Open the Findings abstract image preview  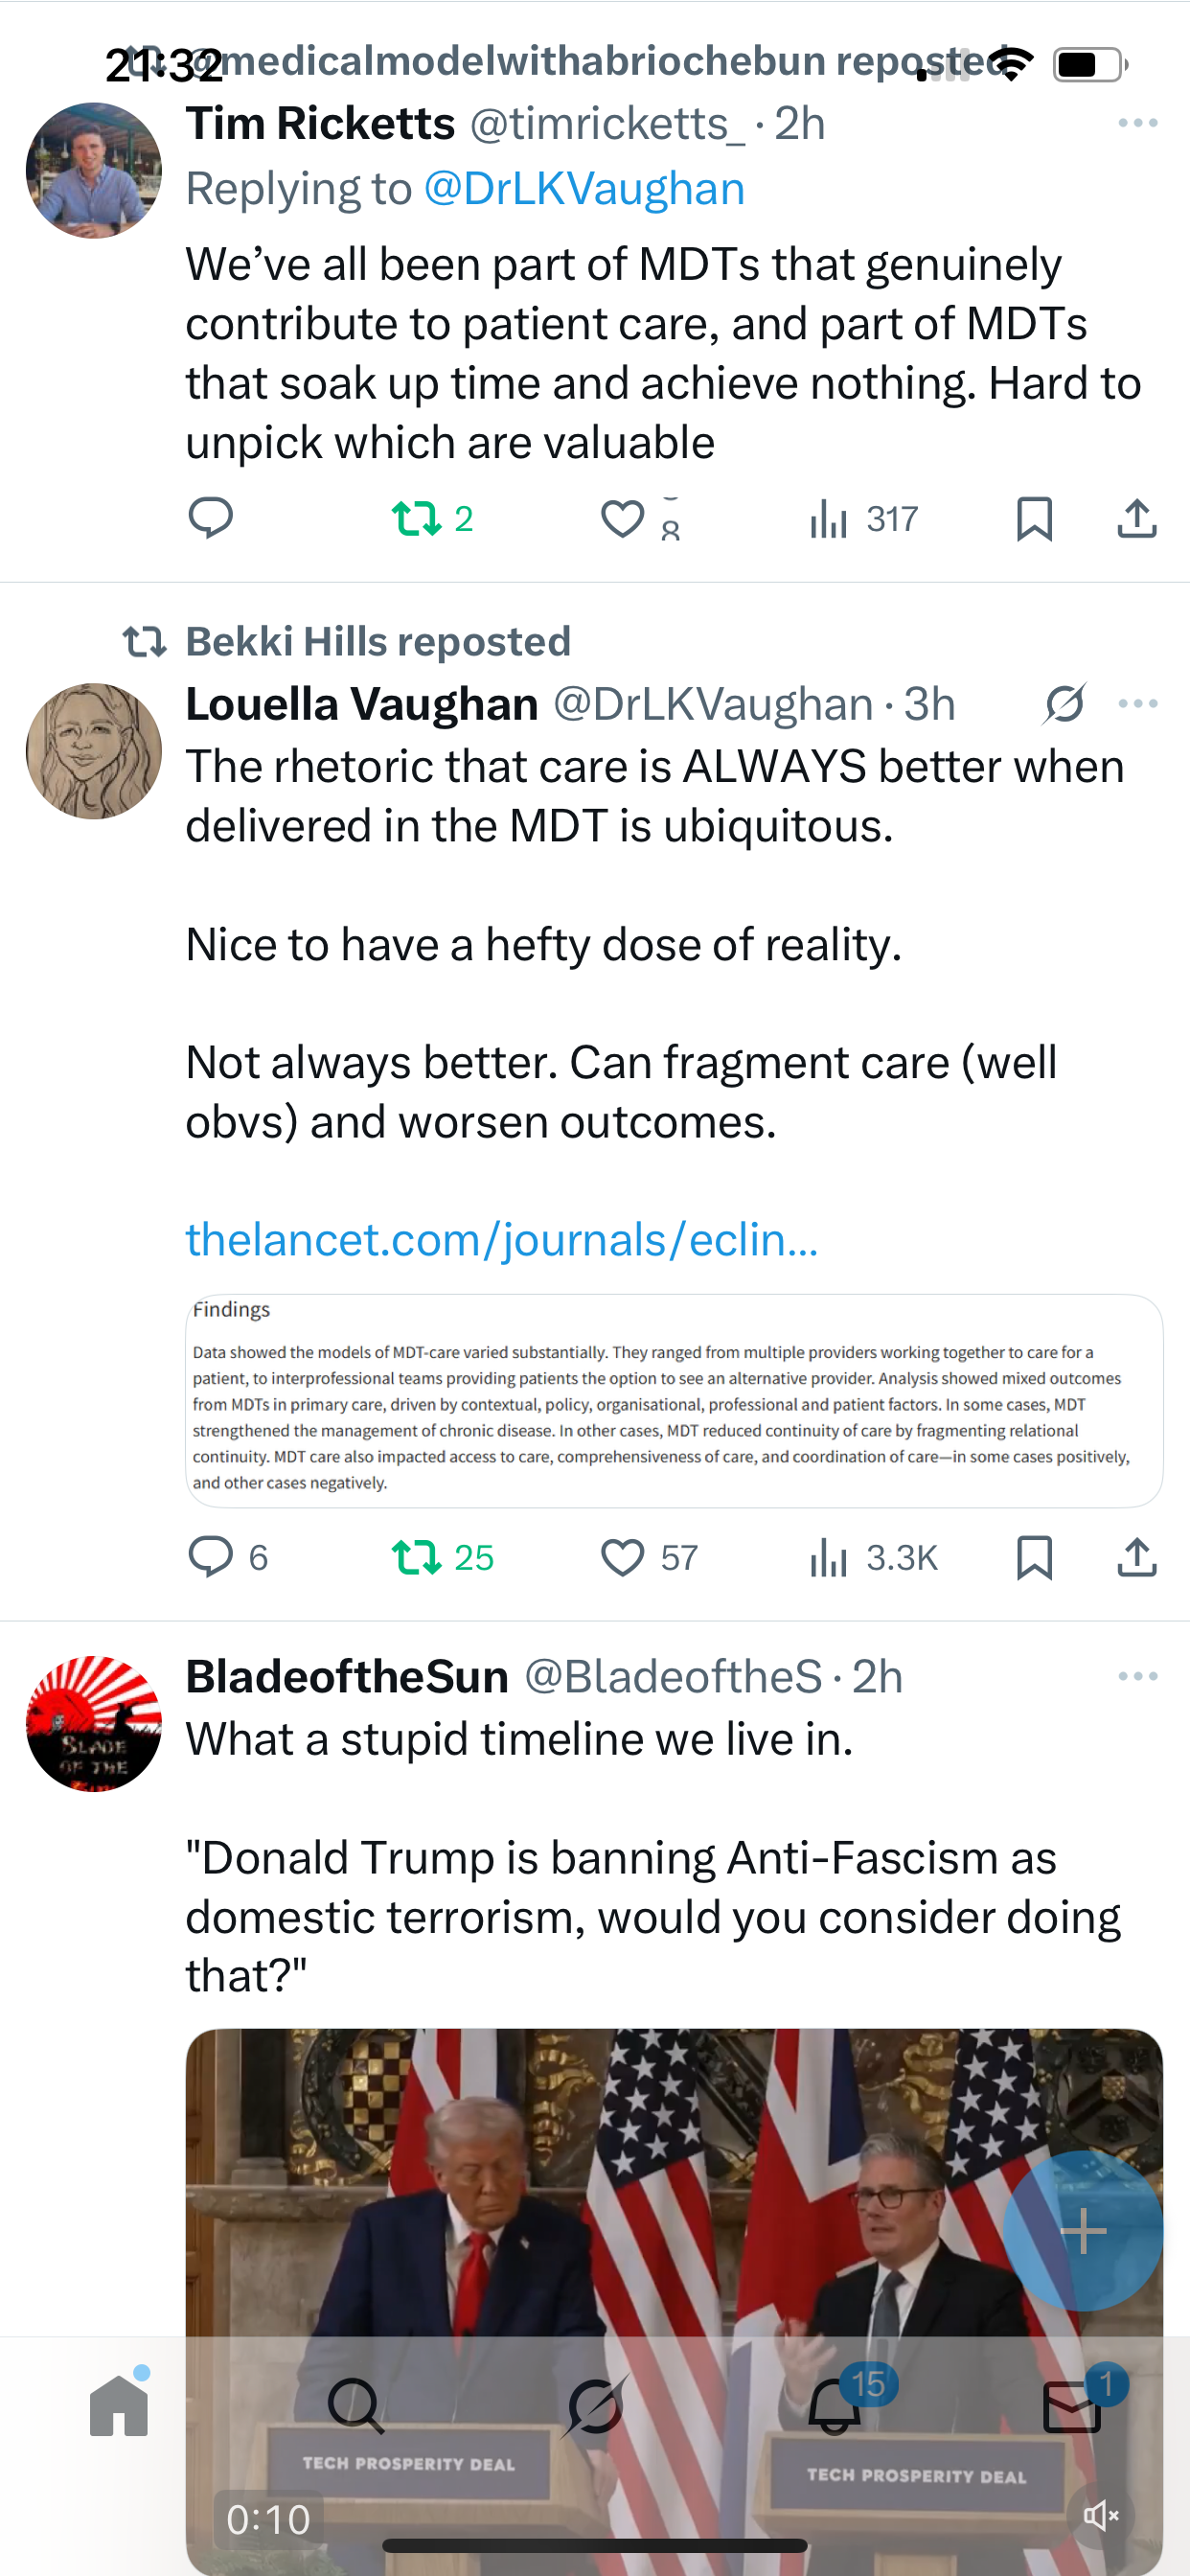point(674,1400)
